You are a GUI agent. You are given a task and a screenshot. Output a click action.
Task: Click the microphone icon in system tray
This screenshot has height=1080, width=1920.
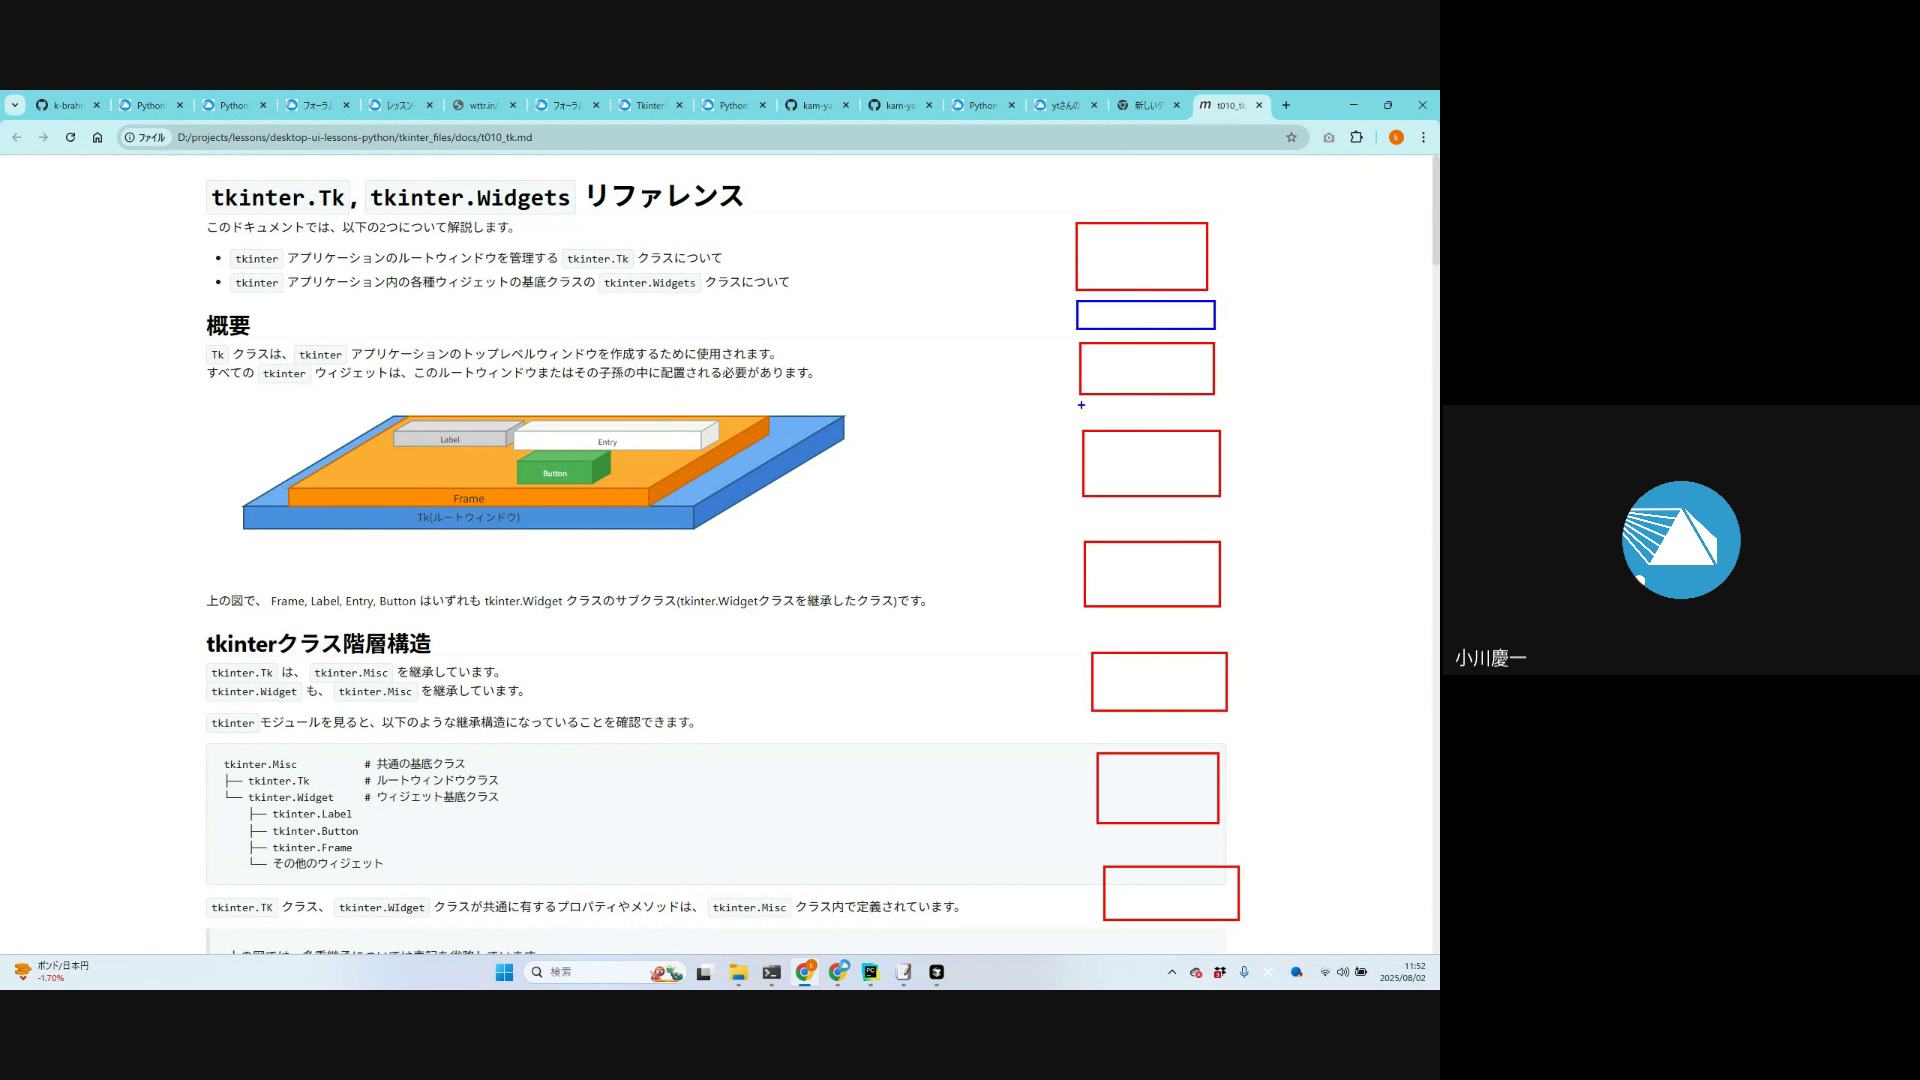(1244, 972)
